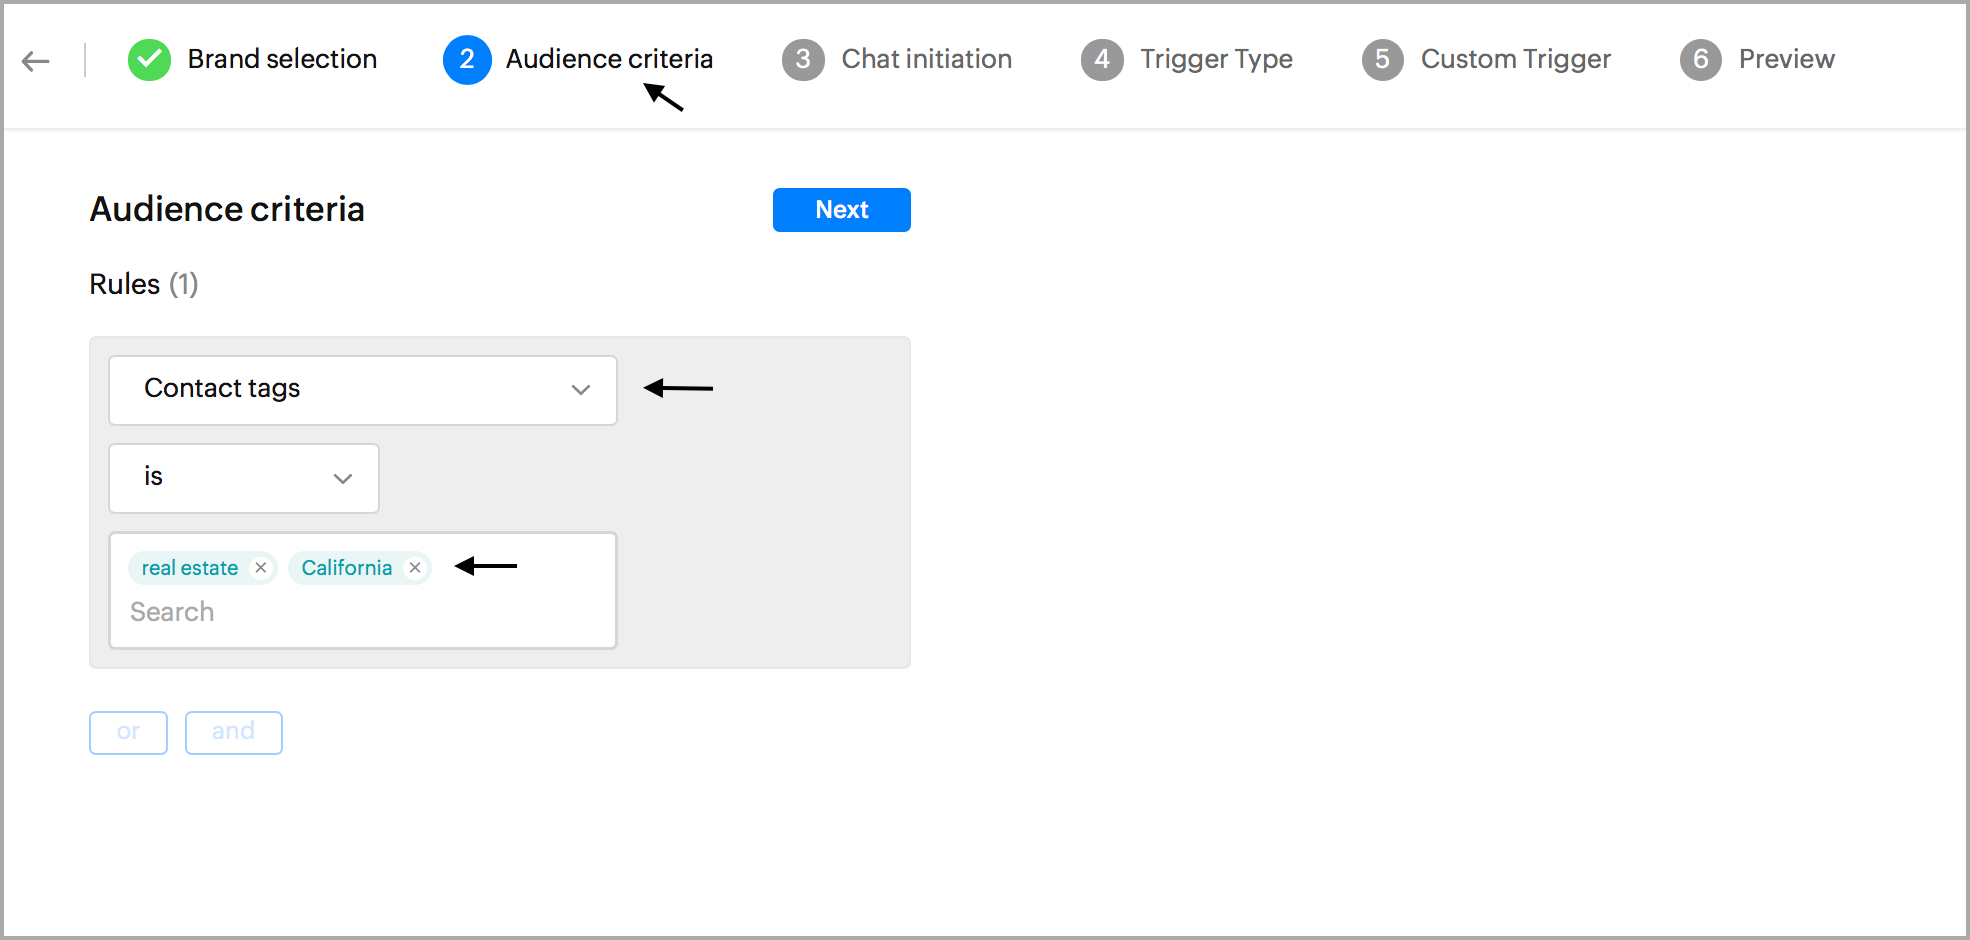Remove the real estate tag
The image size is (1970, 940).
coord(261,568)
